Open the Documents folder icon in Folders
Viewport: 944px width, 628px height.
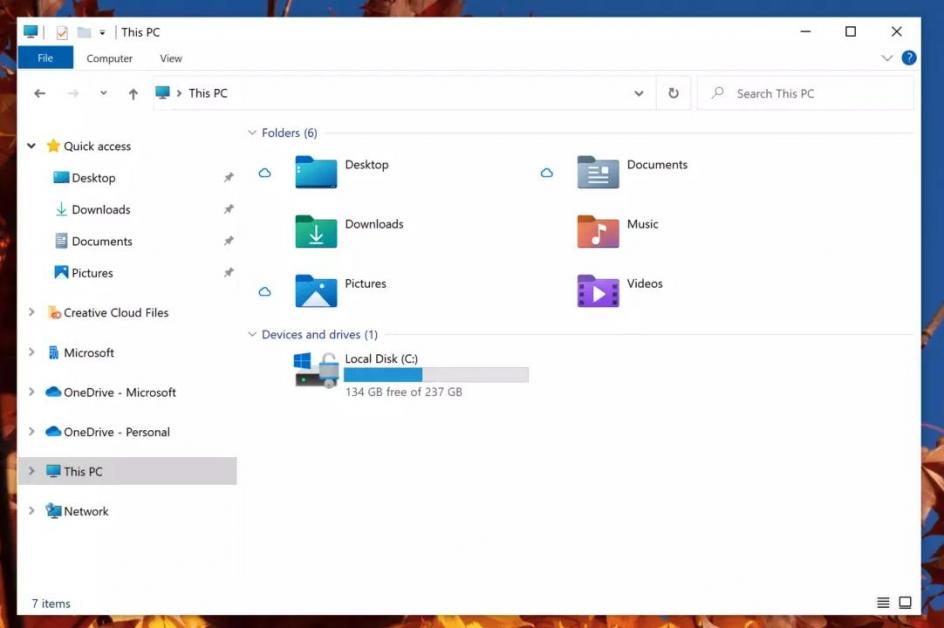click(x=598, y=172)
